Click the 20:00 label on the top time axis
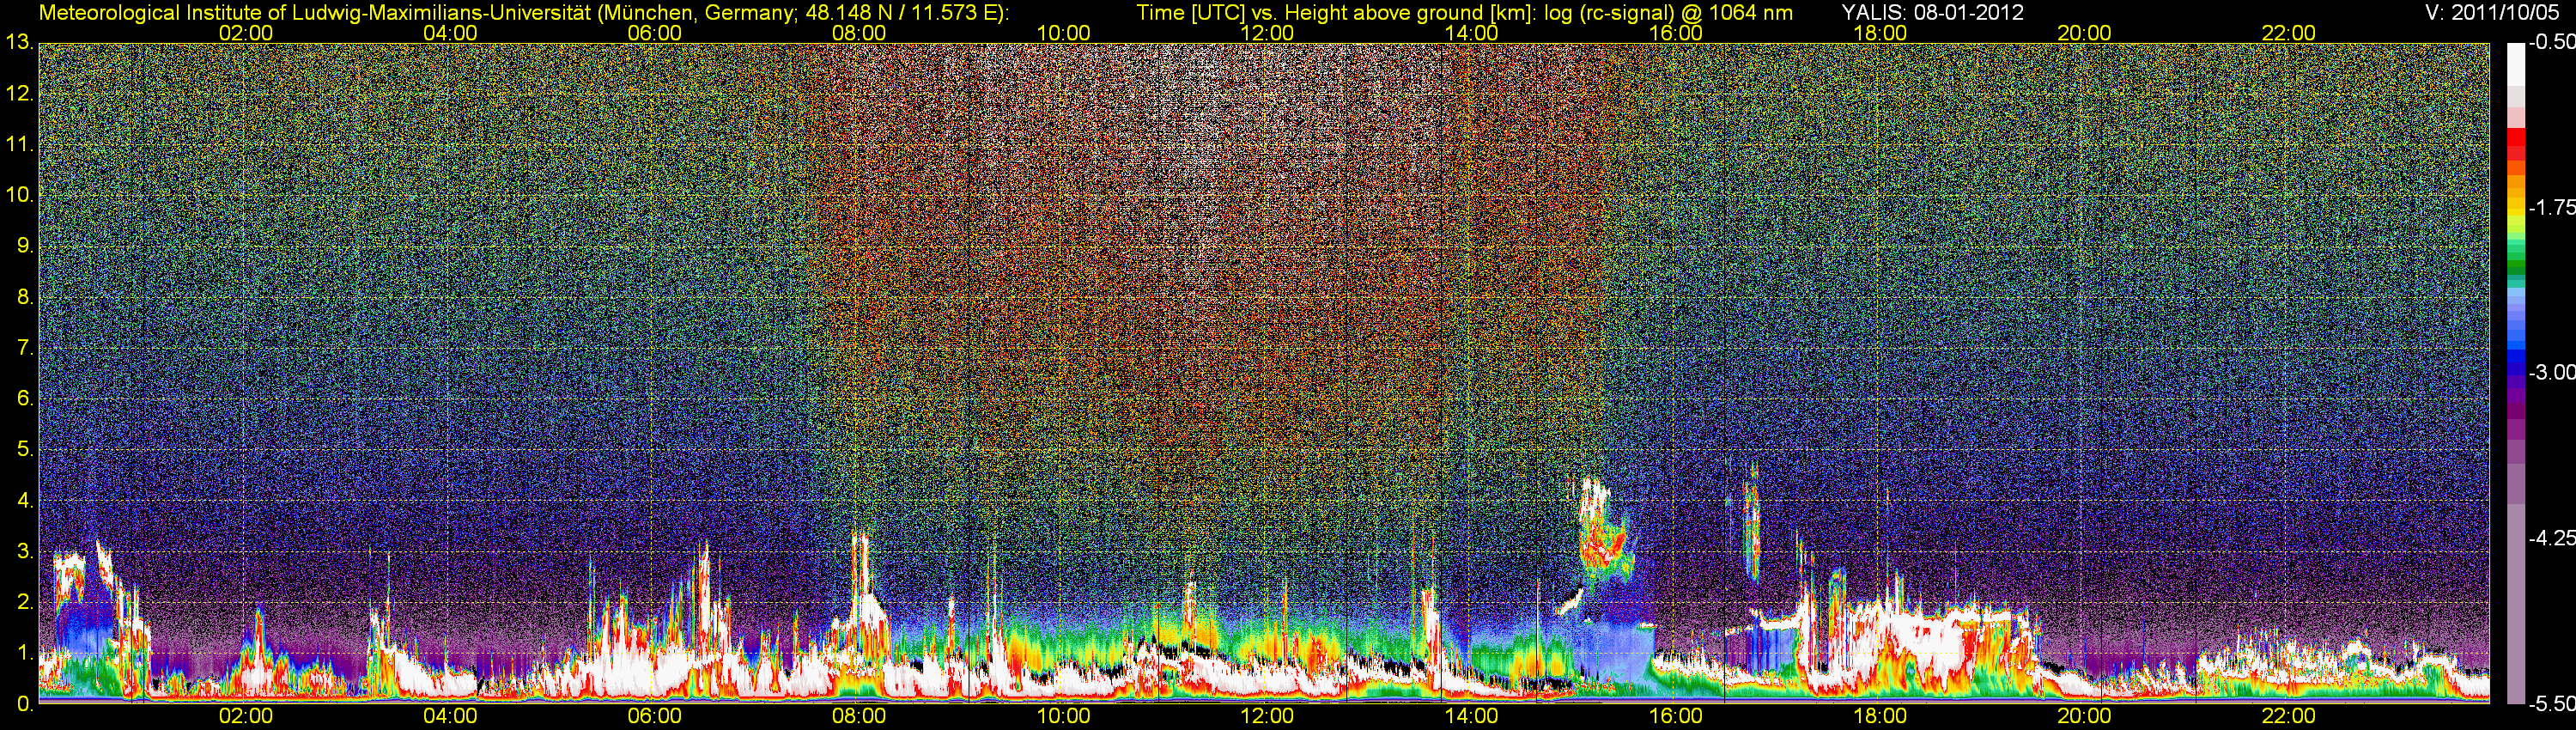The height and width of the screenshot is (730, 2576). pos(2084,33)
